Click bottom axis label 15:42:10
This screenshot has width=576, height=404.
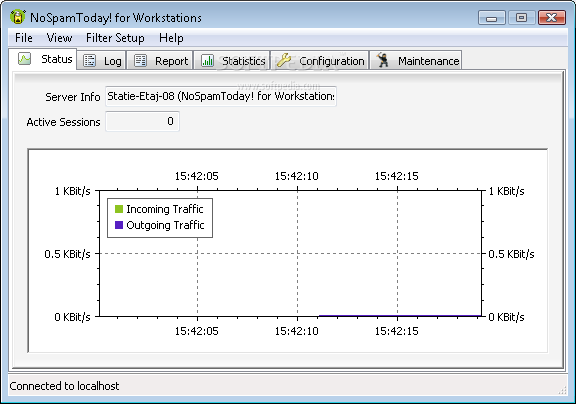click(x=296, y=331)
